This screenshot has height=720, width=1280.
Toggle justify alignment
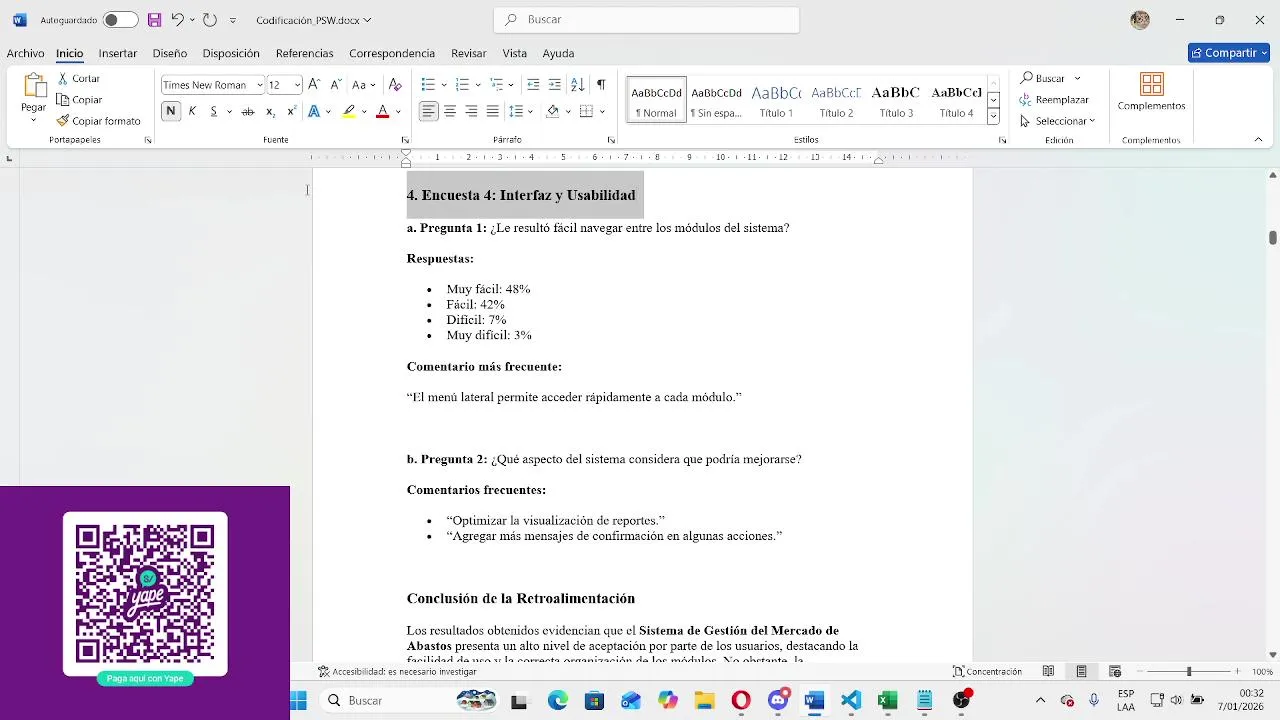point(493,111)
